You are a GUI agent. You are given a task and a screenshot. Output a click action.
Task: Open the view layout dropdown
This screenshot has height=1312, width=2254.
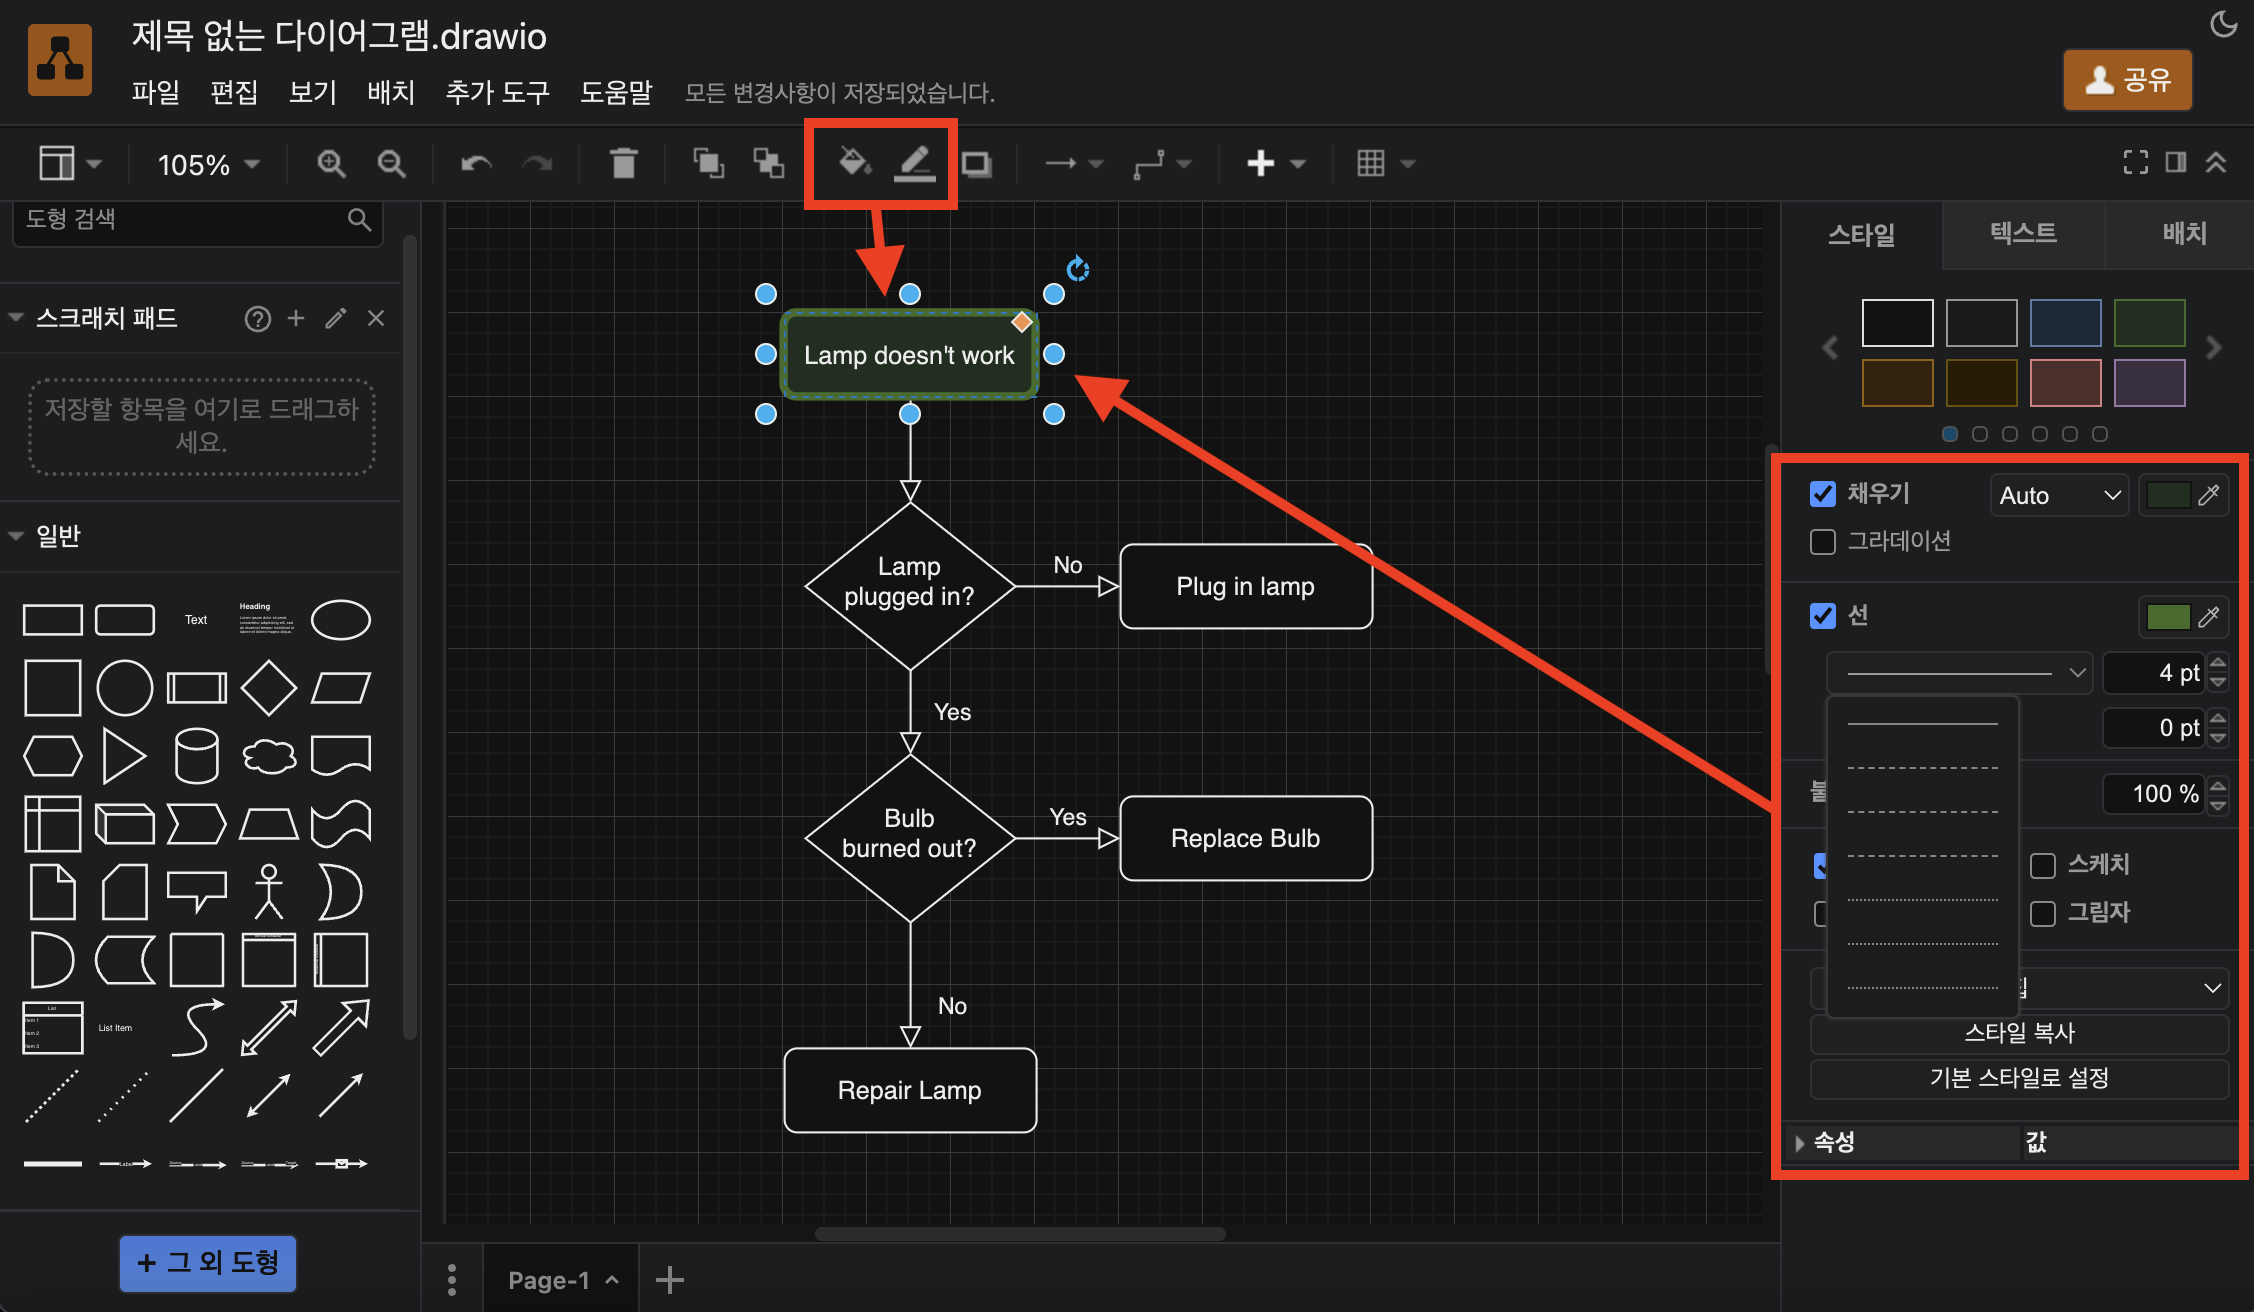point(69,163)
